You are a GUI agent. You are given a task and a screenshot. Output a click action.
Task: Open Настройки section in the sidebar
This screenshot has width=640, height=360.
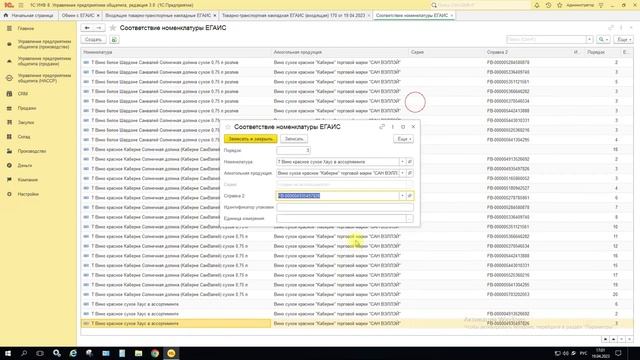[x=28, y=194]
